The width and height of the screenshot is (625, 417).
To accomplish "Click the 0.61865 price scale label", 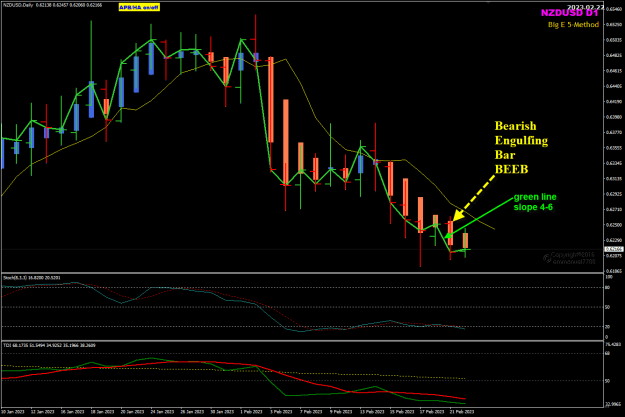I will click(614, 271).
